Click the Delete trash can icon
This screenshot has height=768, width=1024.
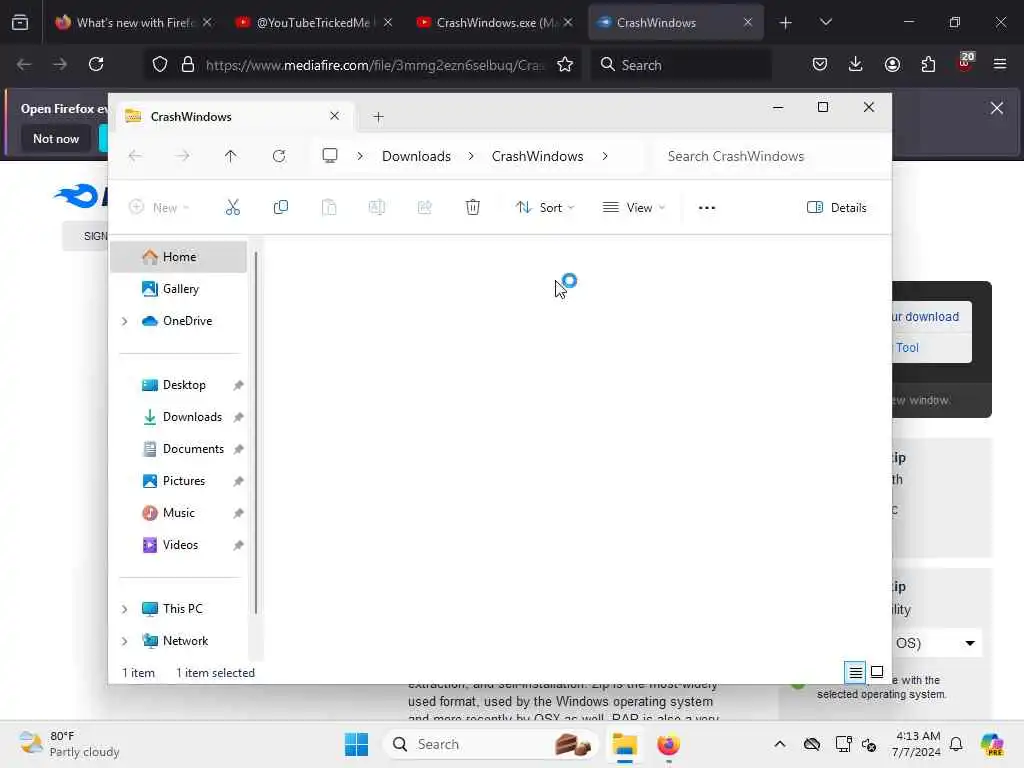473,208
